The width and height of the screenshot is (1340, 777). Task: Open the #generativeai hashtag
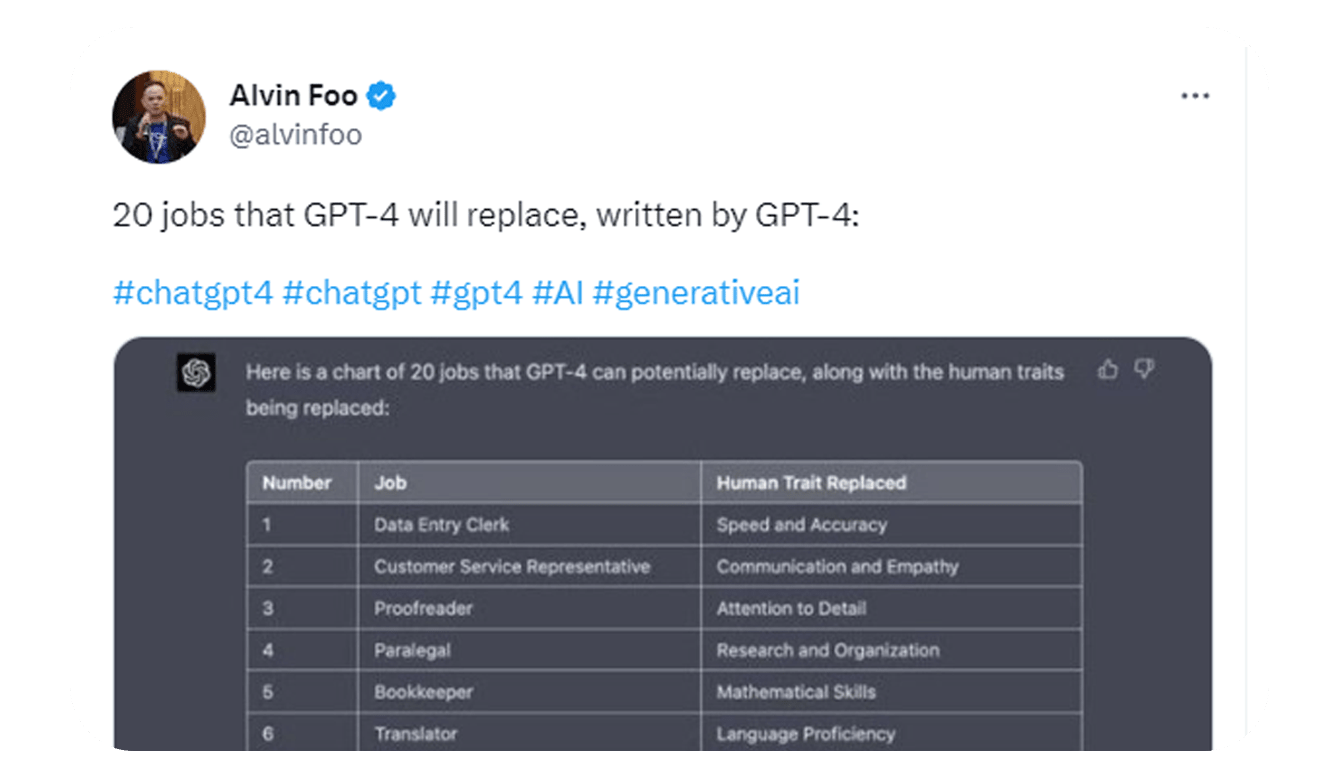pos(696,293)
